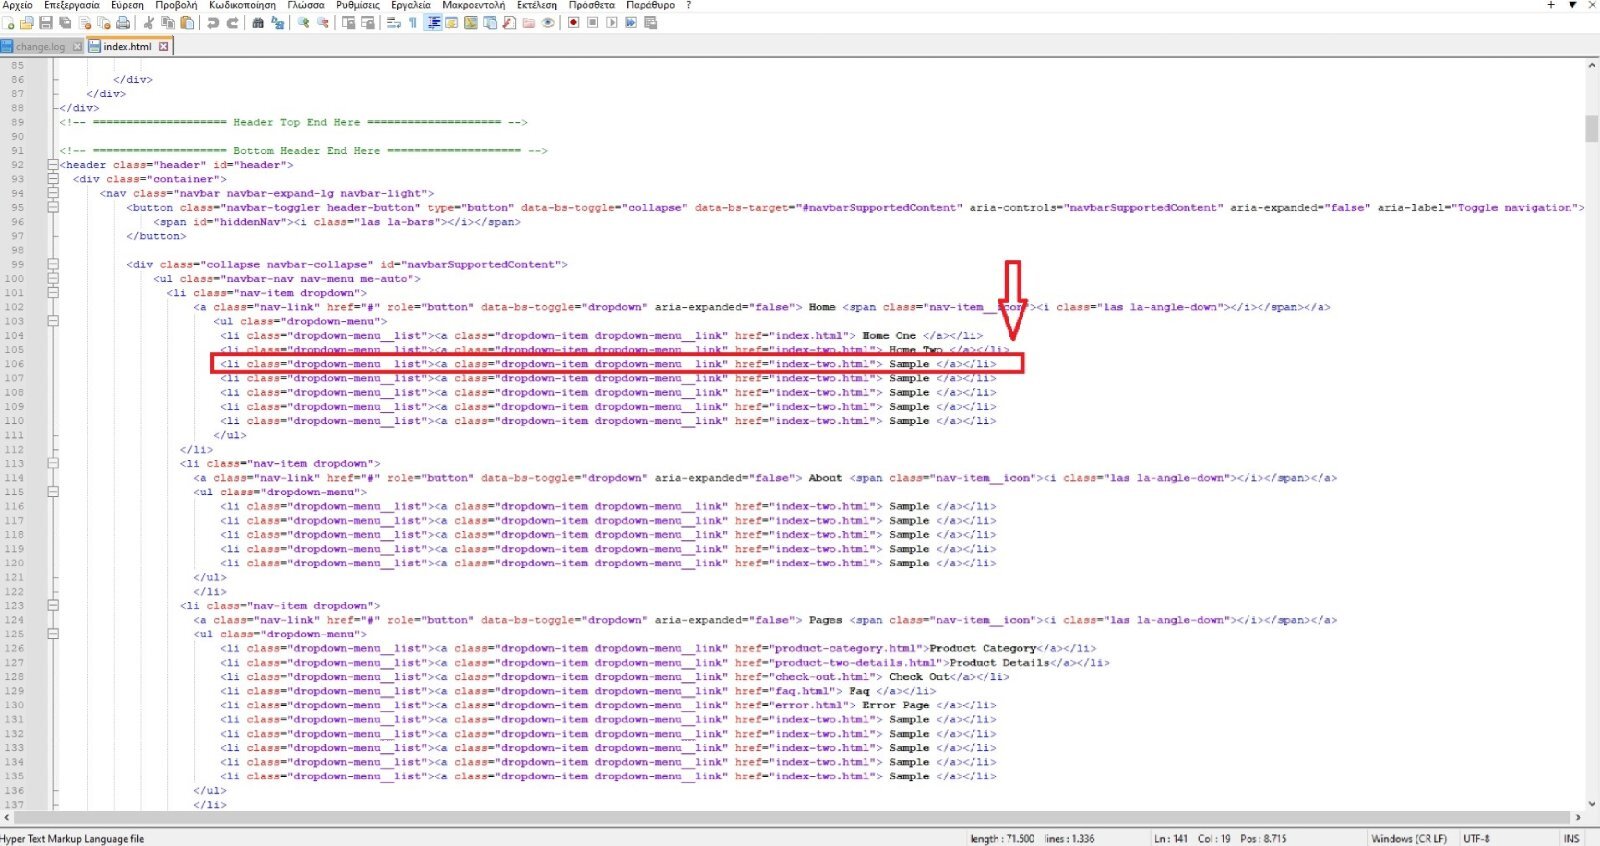
Task: Cut selection with the scissors icon
Action: [149, 22]
